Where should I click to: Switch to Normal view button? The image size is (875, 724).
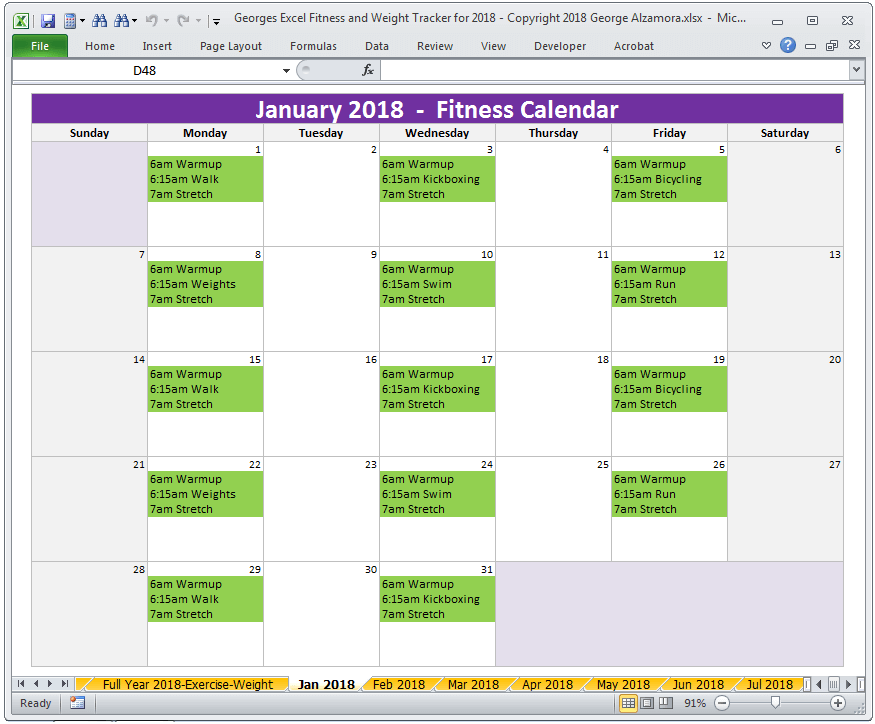tap(628, 703)
